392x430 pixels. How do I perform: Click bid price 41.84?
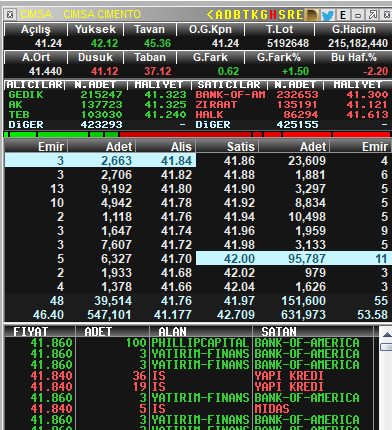click(176, 161)
